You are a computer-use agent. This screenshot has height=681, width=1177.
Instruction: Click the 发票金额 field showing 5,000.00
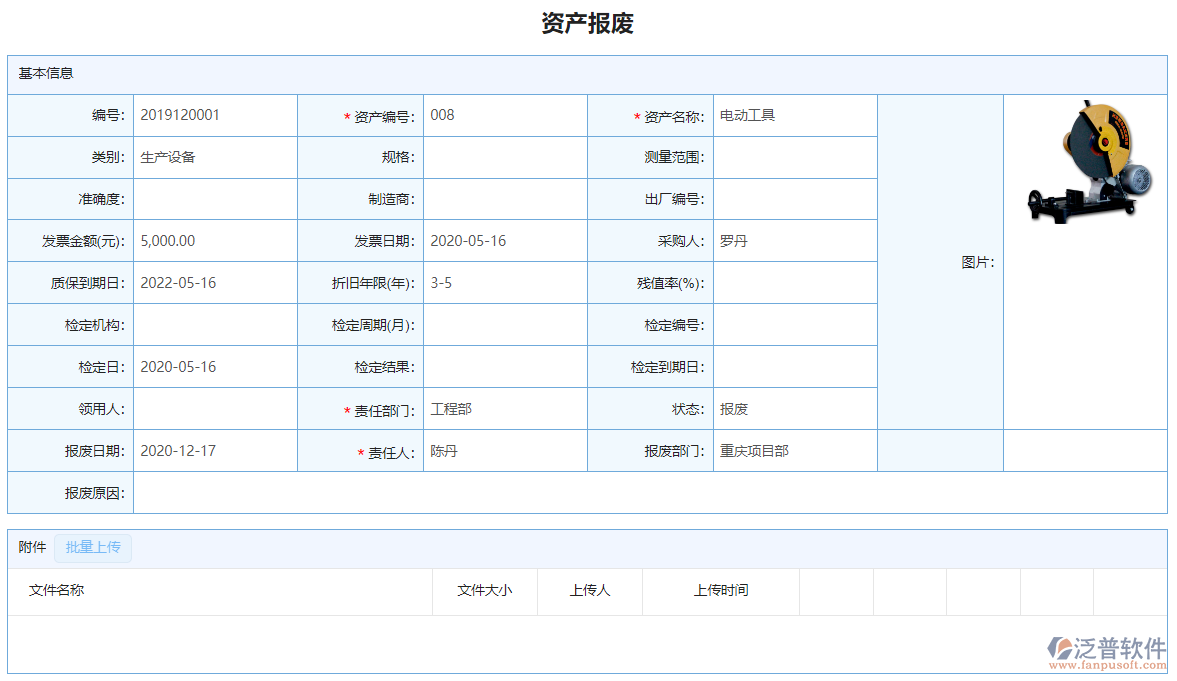[214, 241]
